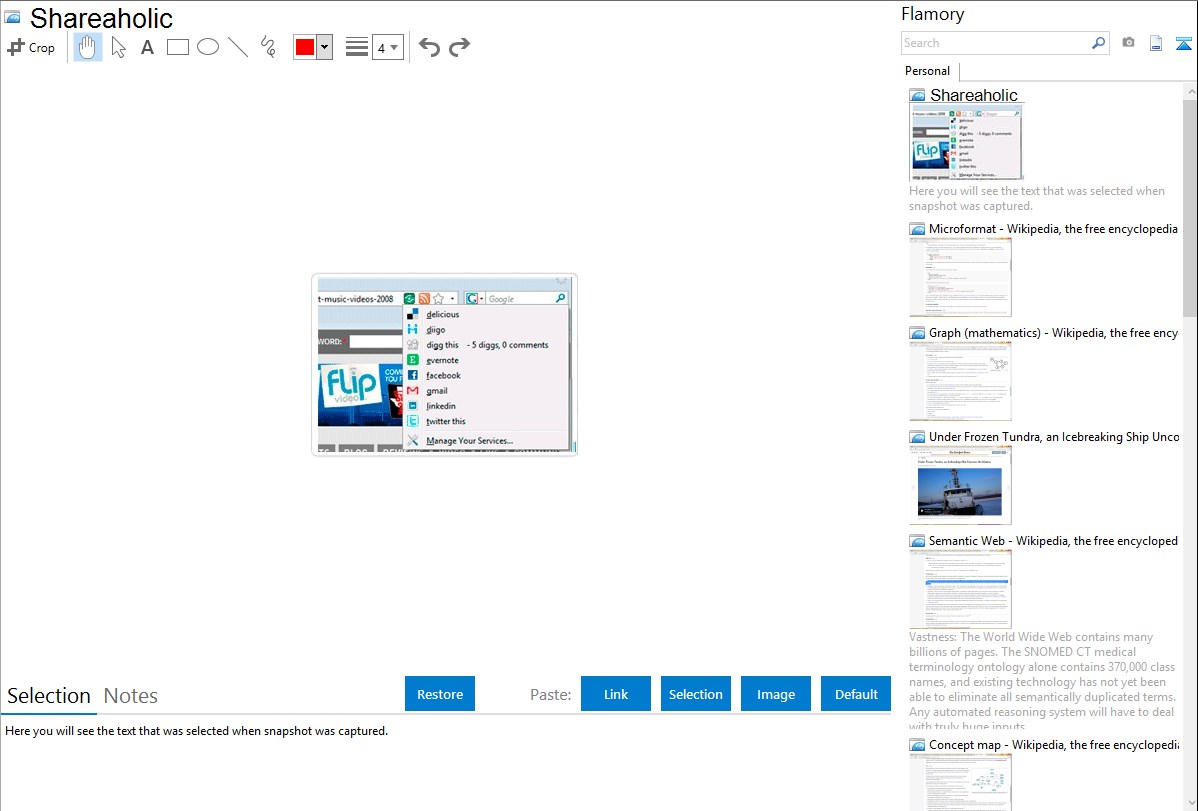1198x811 pixels.
Task: Click icon next to sidebar Shareaholic title
Action: coord(918,95)
